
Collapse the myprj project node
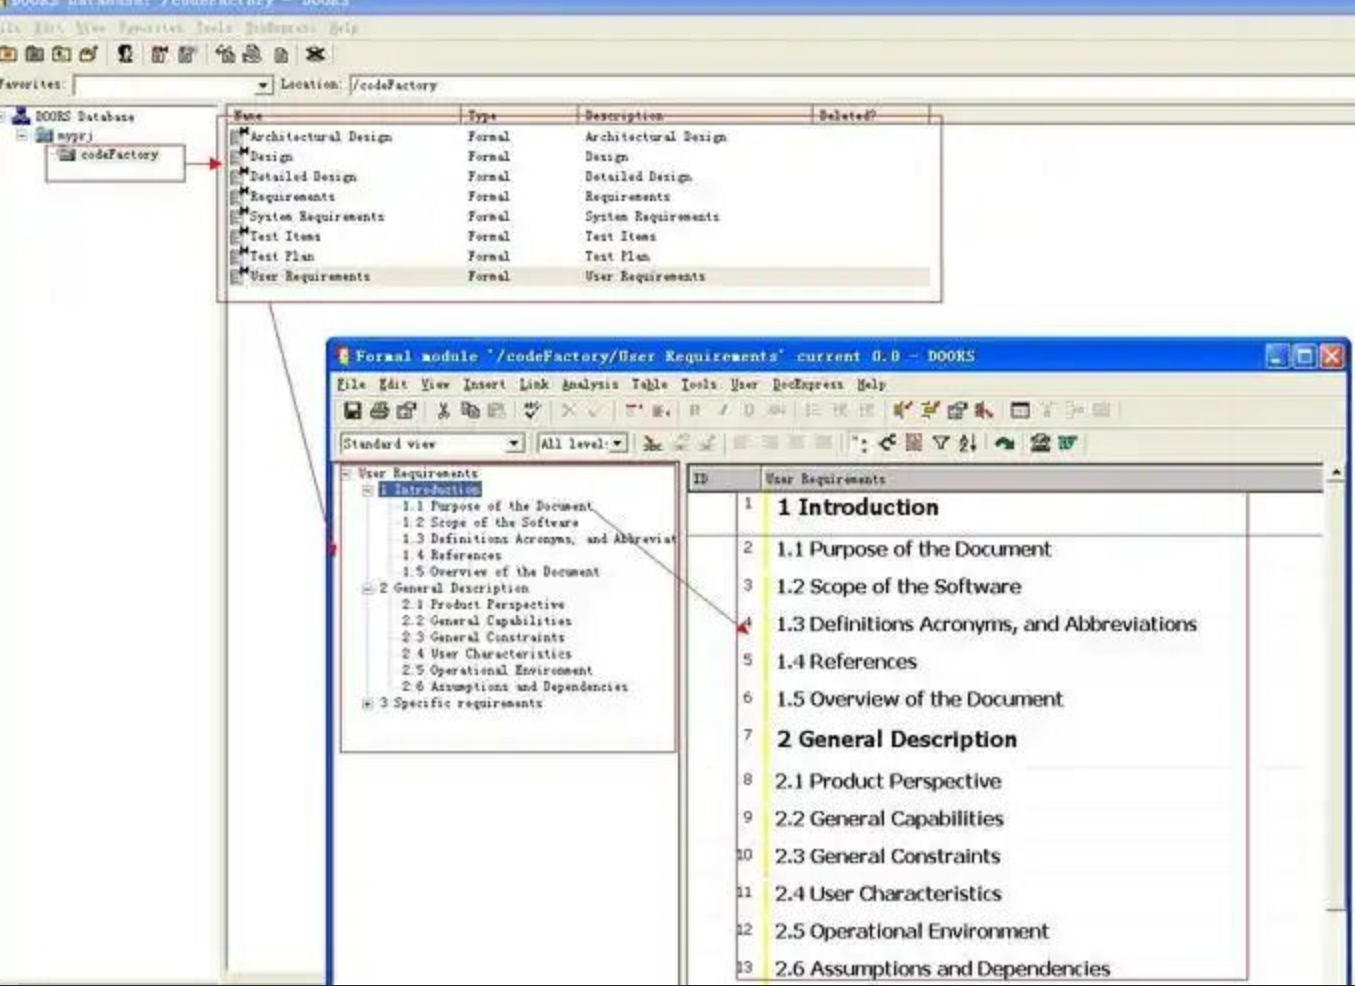[21, 135]
